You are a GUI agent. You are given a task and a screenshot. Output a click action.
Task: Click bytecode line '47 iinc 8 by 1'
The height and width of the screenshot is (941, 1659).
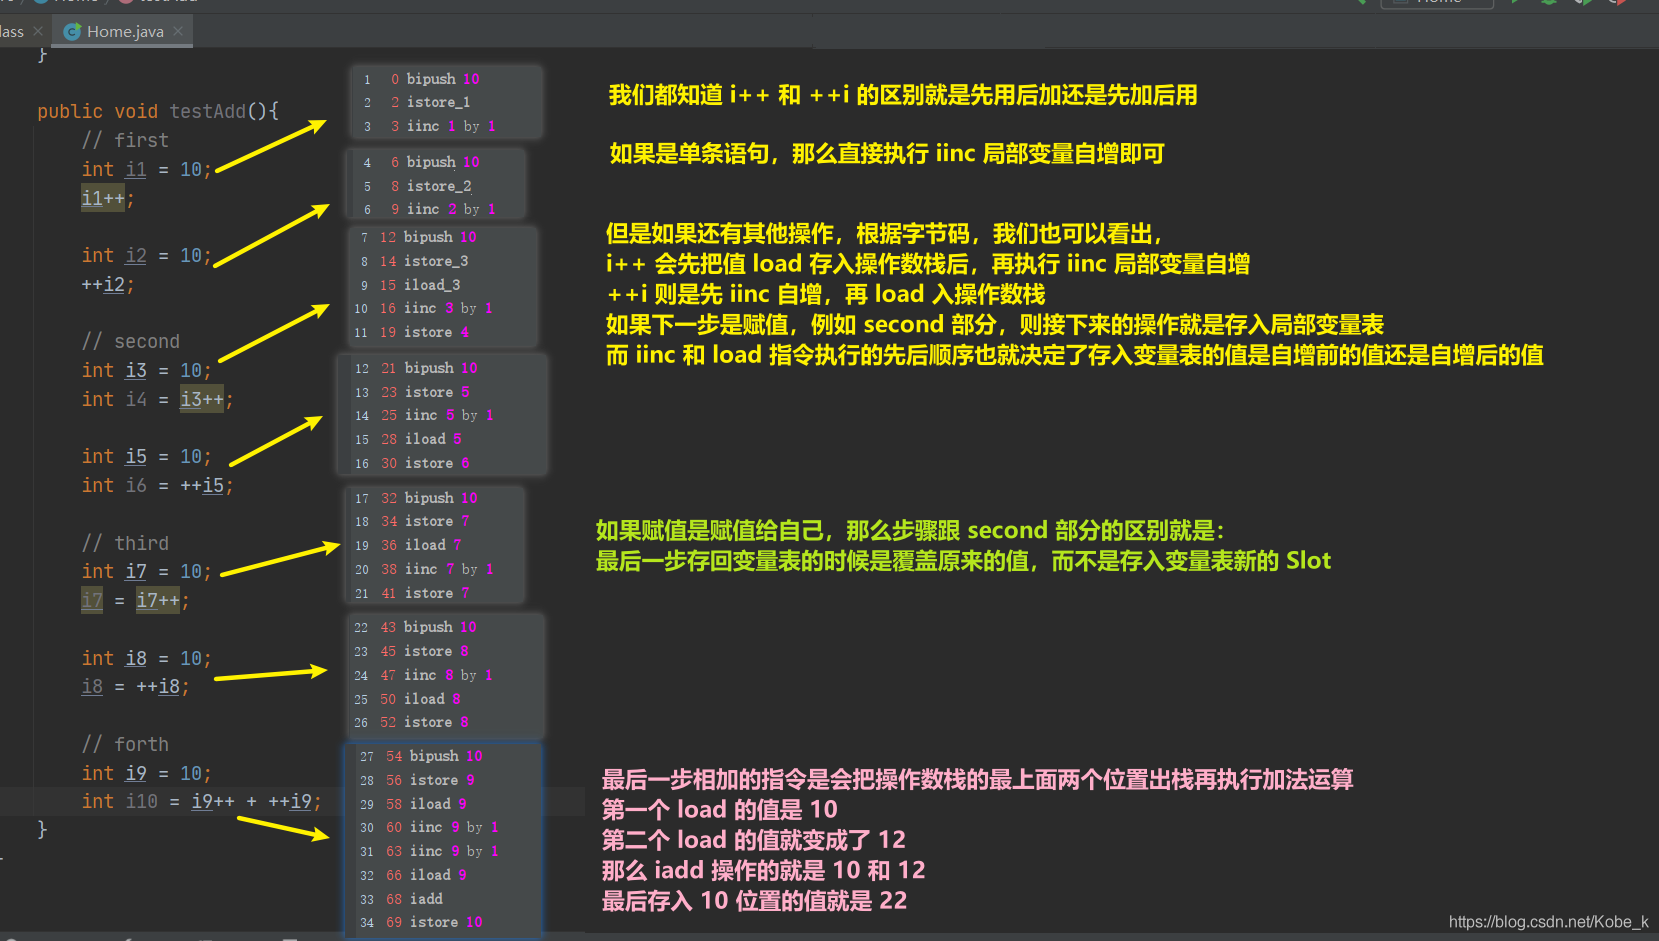[x=437, y=675]
